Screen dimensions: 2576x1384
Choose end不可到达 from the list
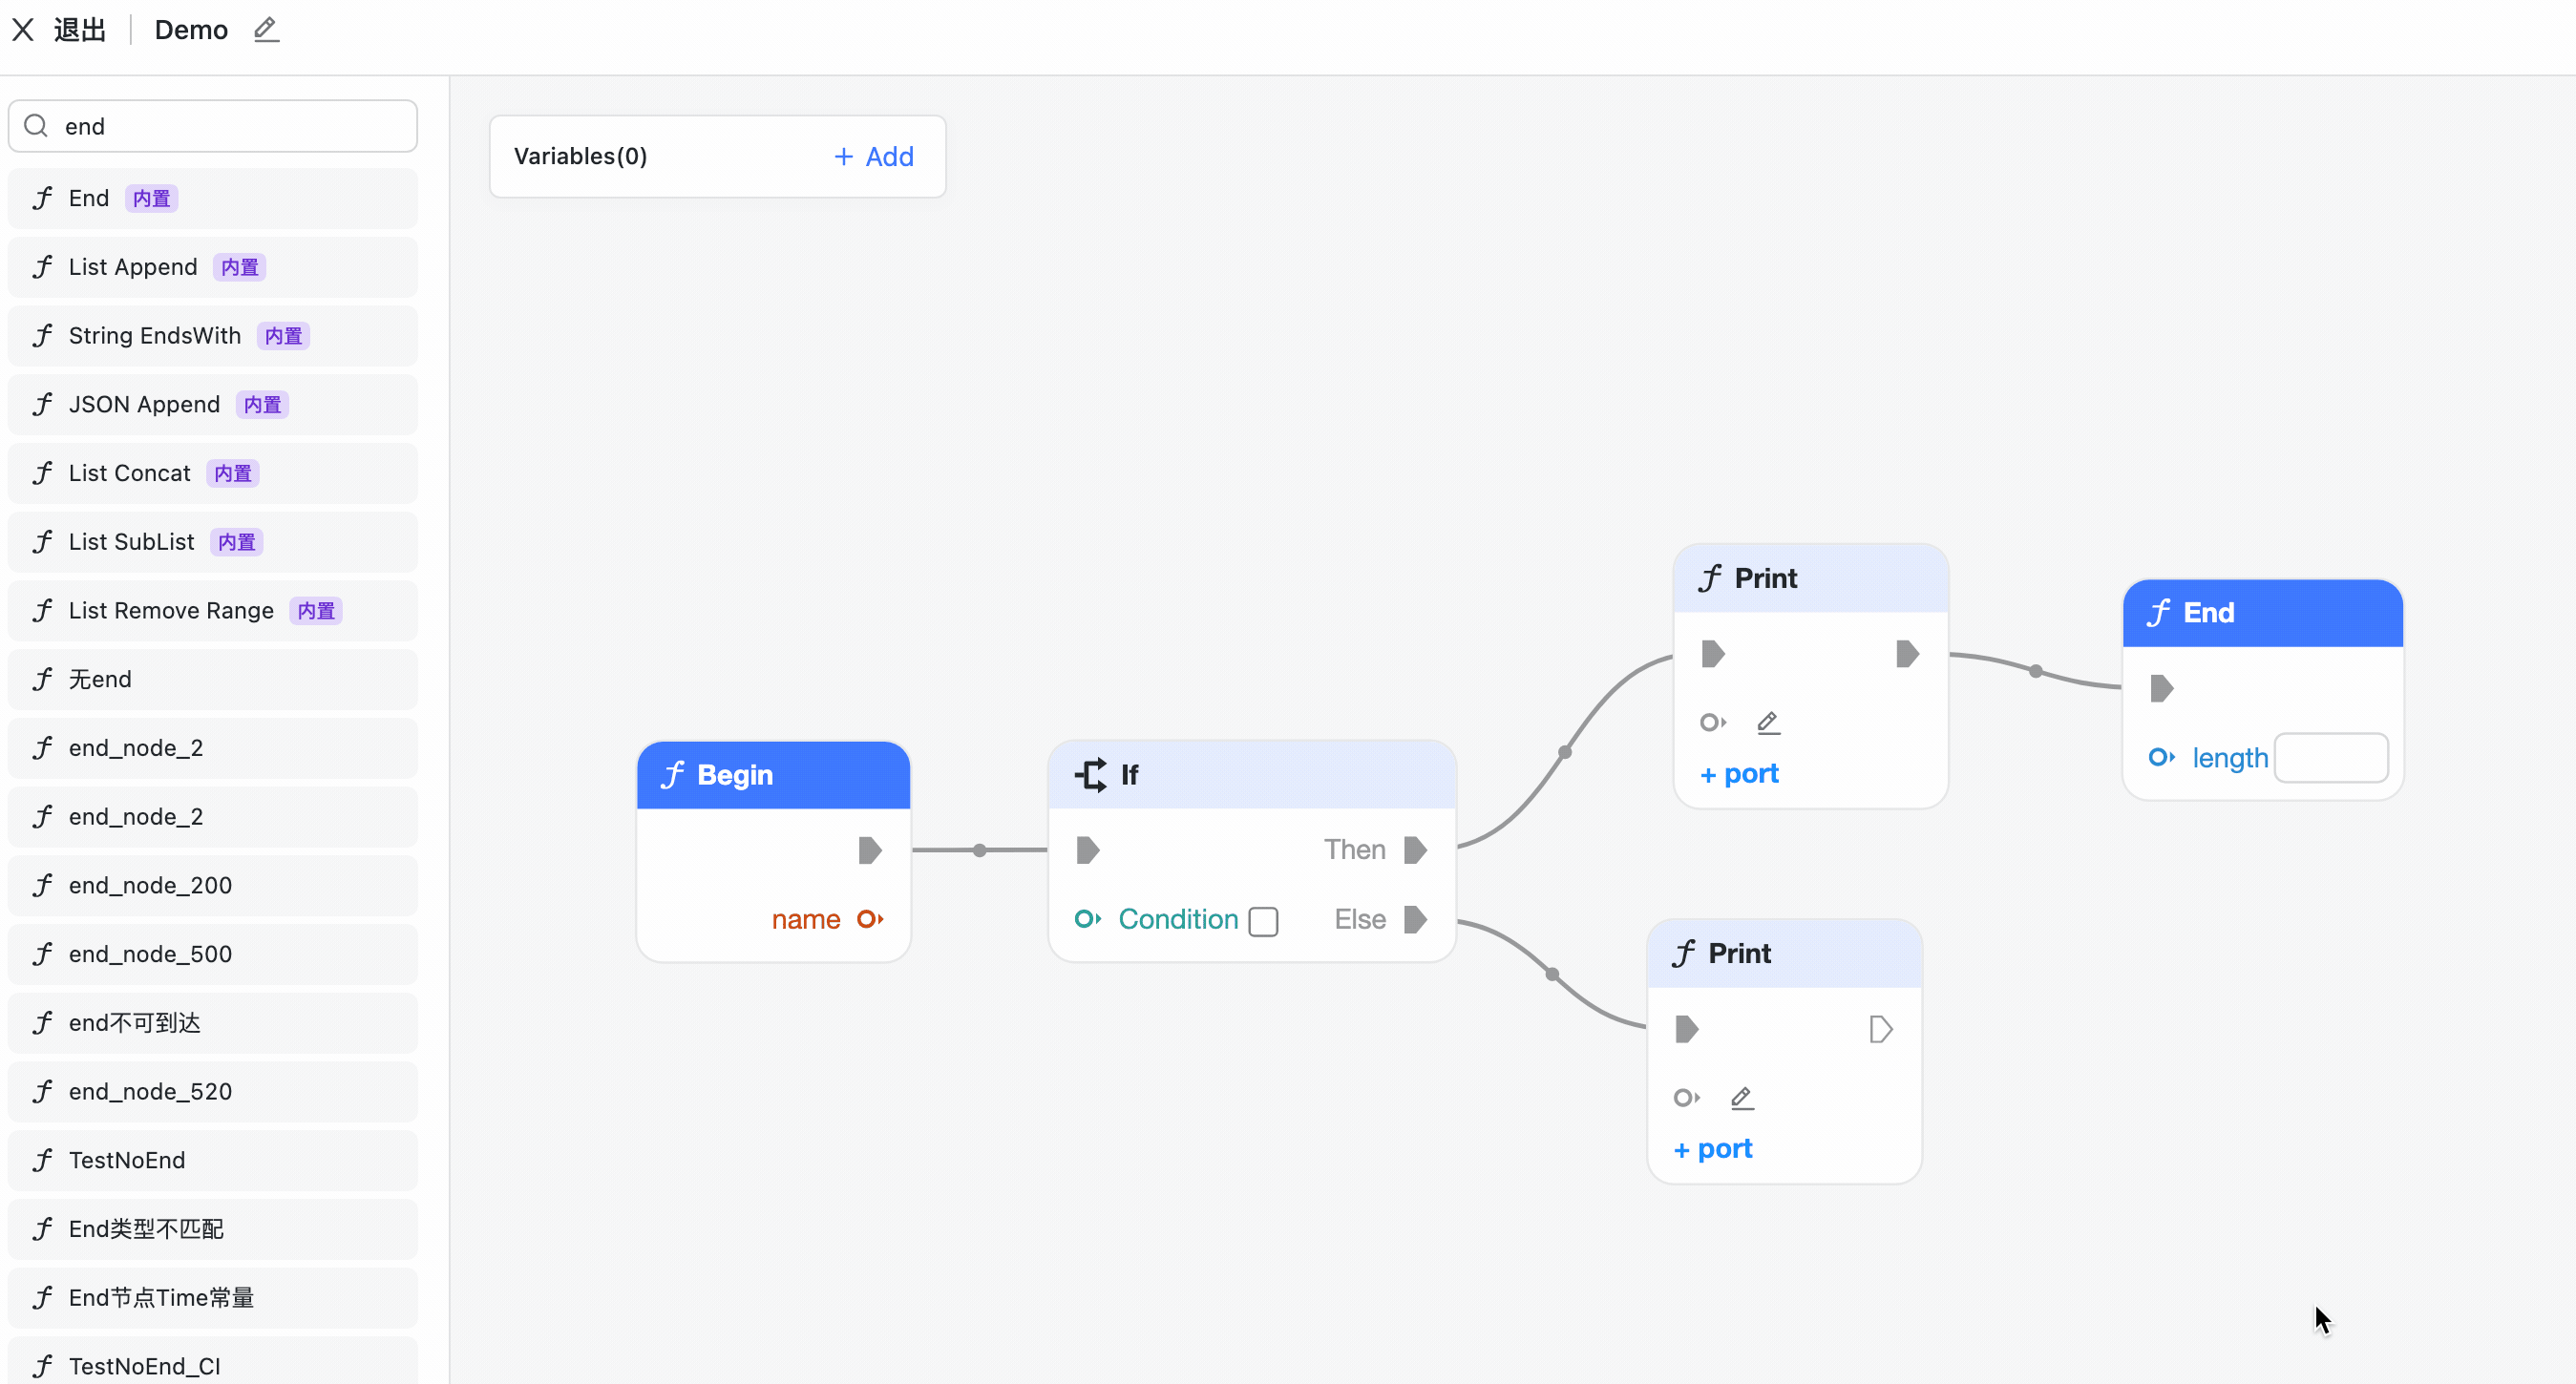pos(213,1023)
